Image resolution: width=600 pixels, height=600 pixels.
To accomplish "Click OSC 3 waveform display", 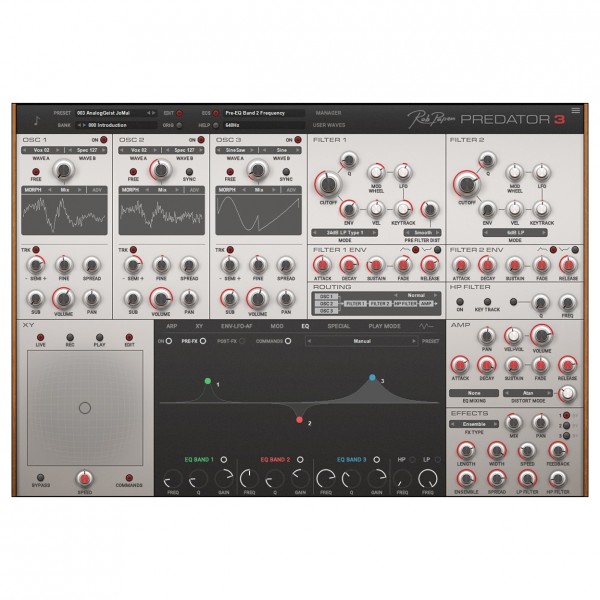I will click(x=258, y=214).
